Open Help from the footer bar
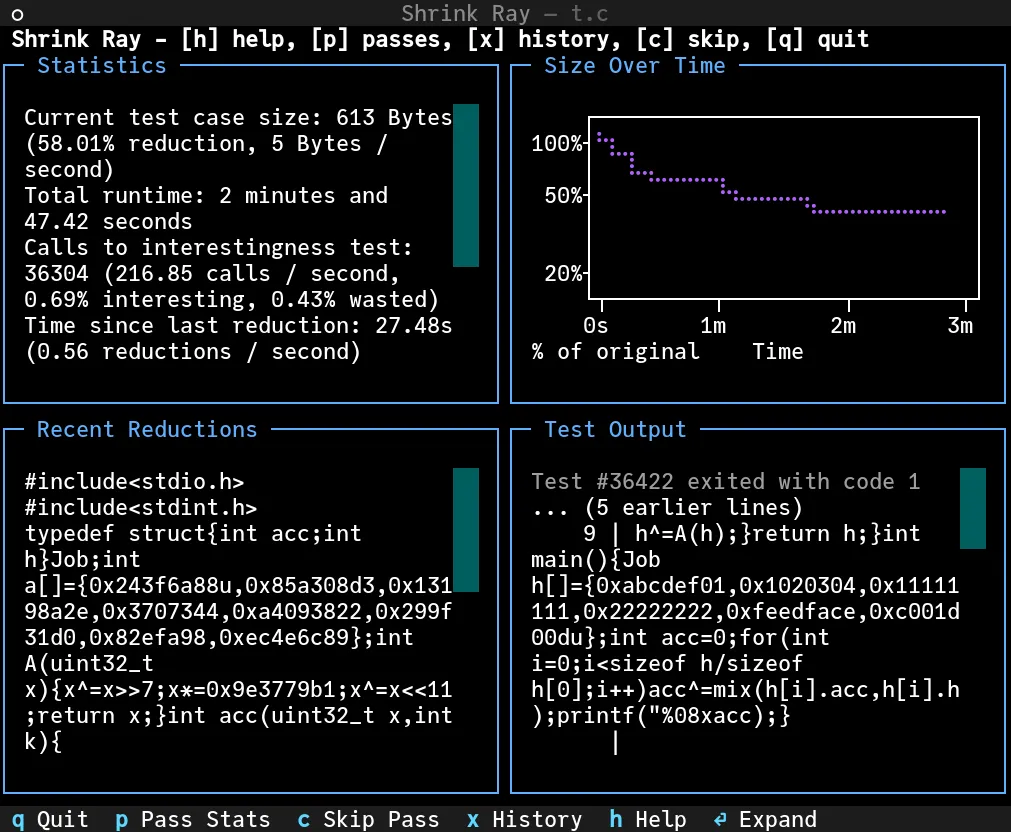 tap(647, 819)
